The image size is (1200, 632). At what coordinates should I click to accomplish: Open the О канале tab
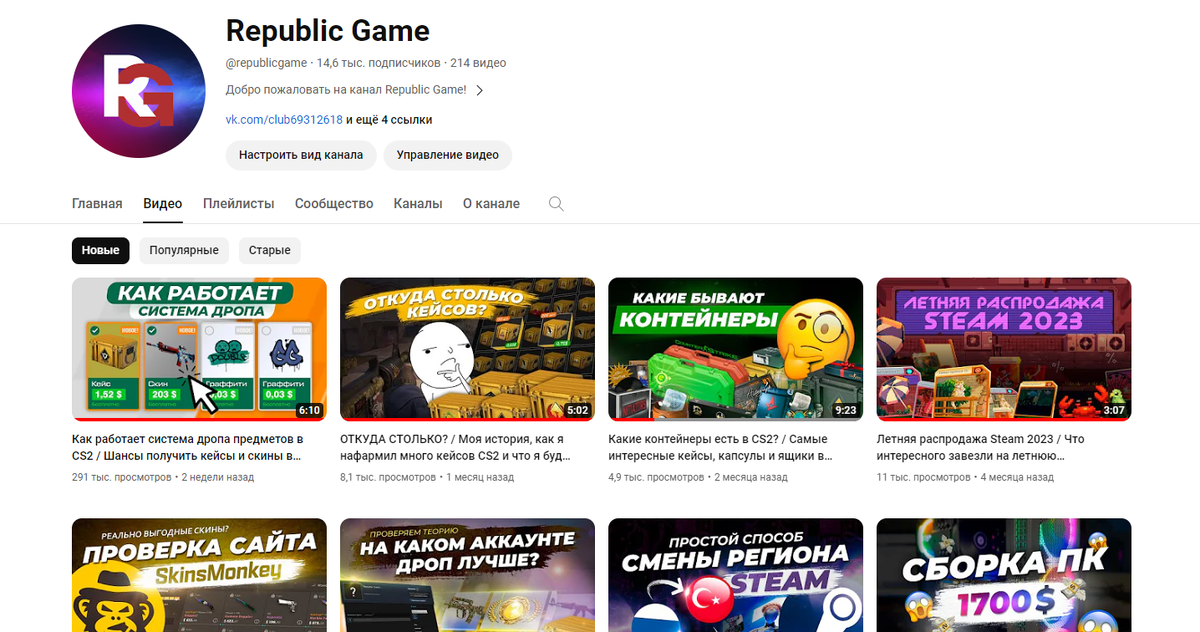[491, 203]
